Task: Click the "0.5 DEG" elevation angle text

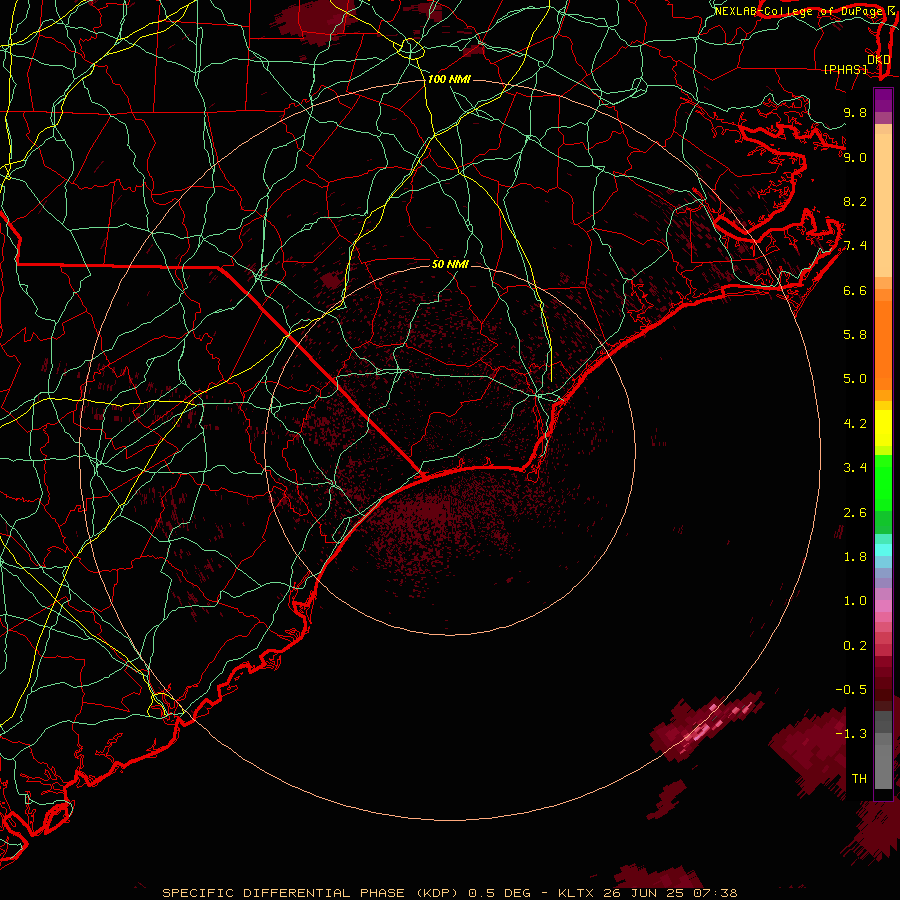Action: click(499, 893)
